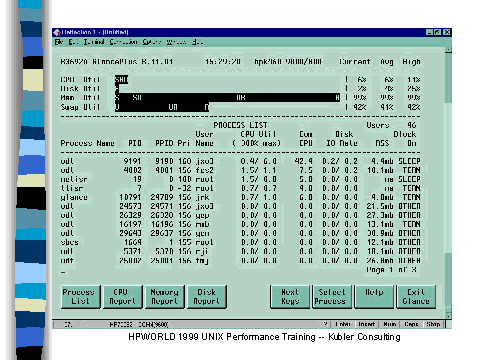The width and height of the screenshot is (480, 360).
Task: Open the Edit menu
Action: pyautogui.click(x=73, y=42)
